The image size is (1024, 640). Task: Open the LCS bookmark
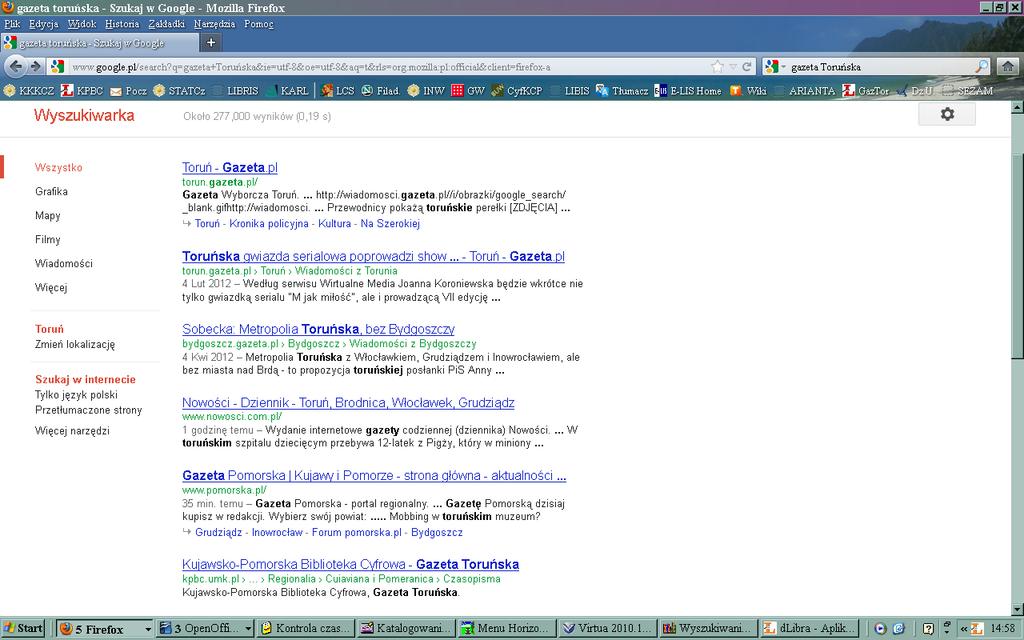(338, 91)
